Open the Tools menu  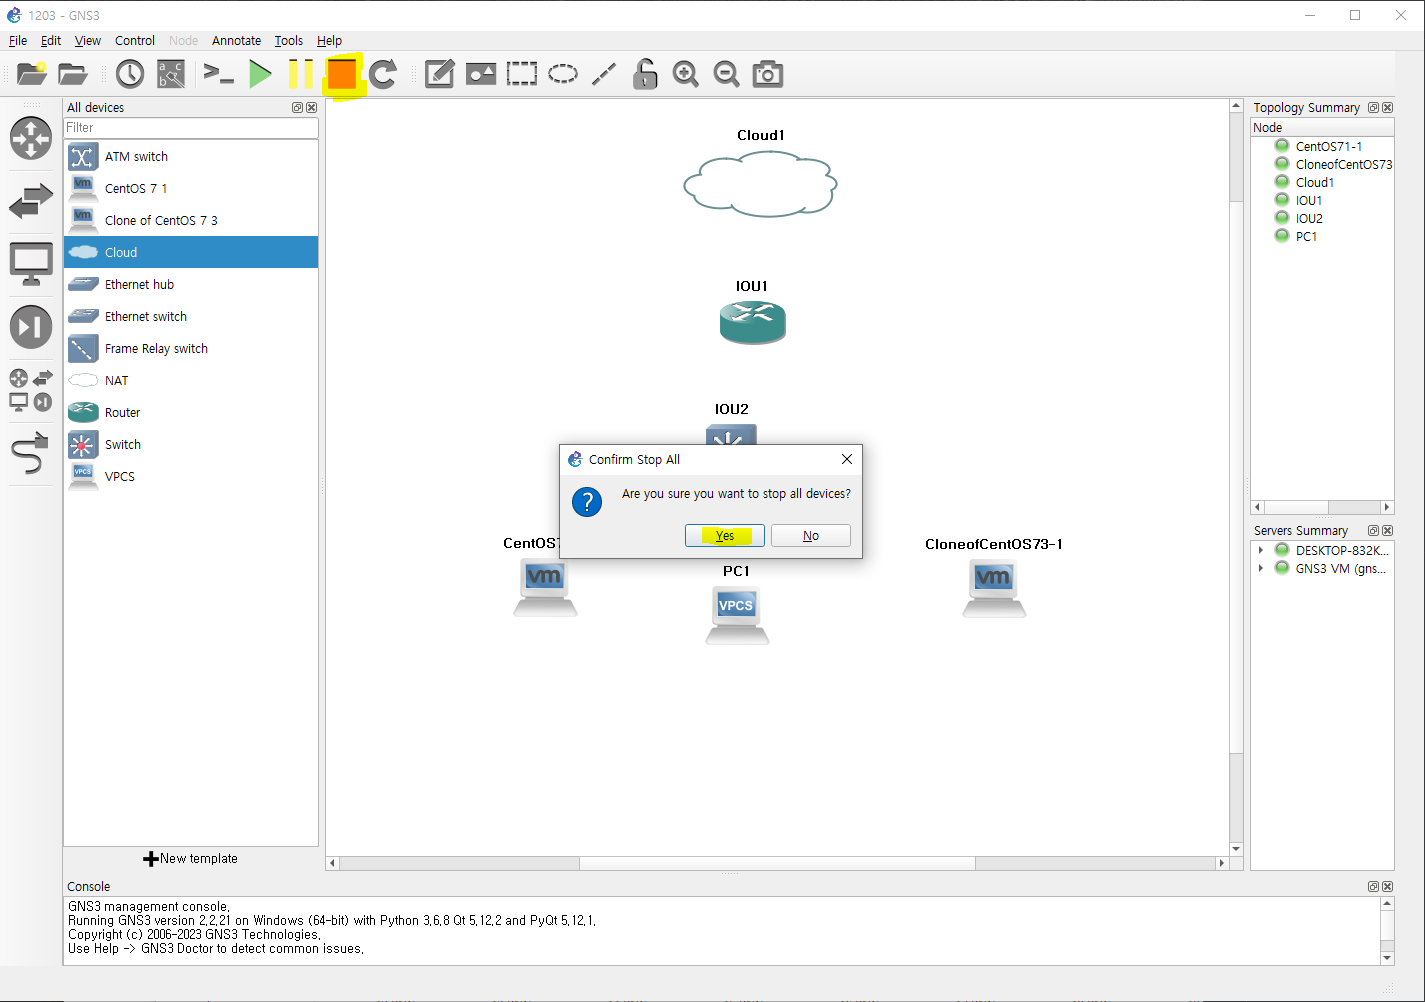pos(289,41)
